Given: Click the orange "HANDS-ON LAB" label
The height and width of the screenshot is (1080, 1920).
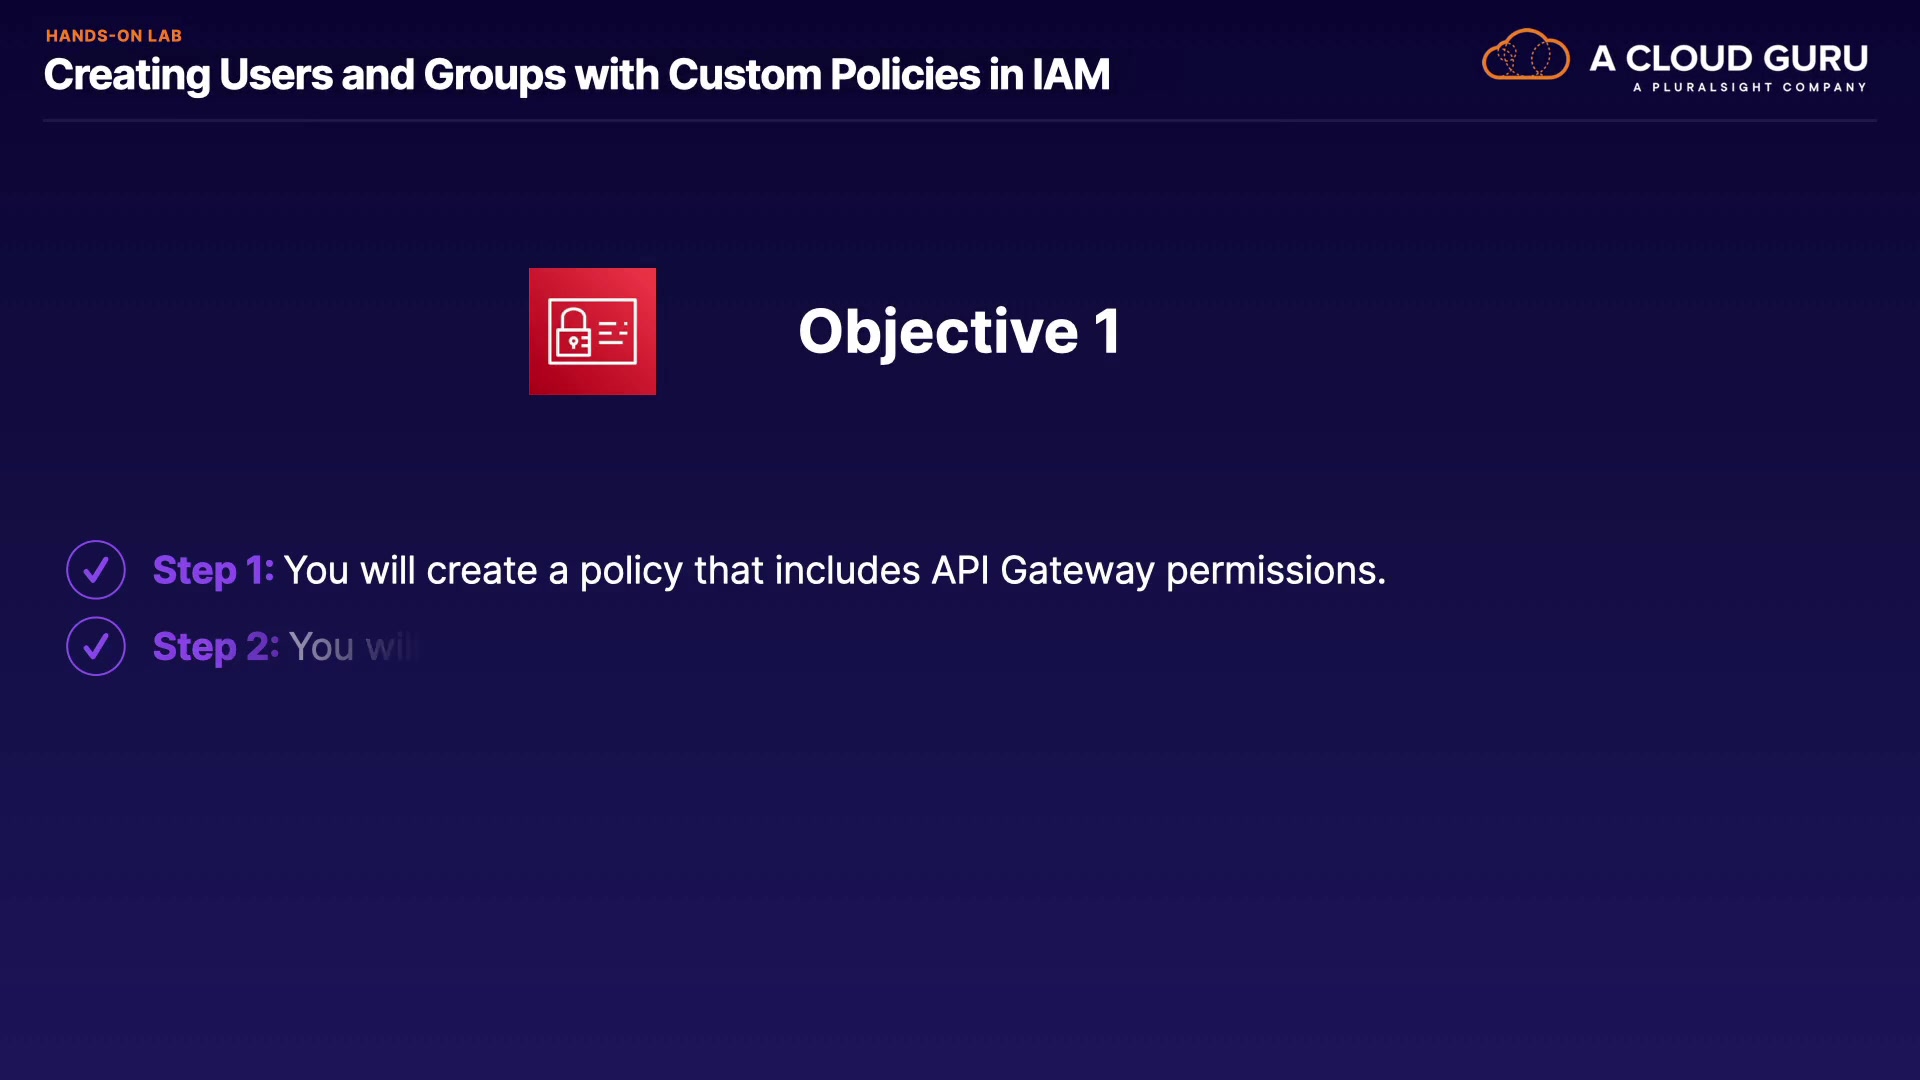Looking at the screenshot, I should 114,36.
